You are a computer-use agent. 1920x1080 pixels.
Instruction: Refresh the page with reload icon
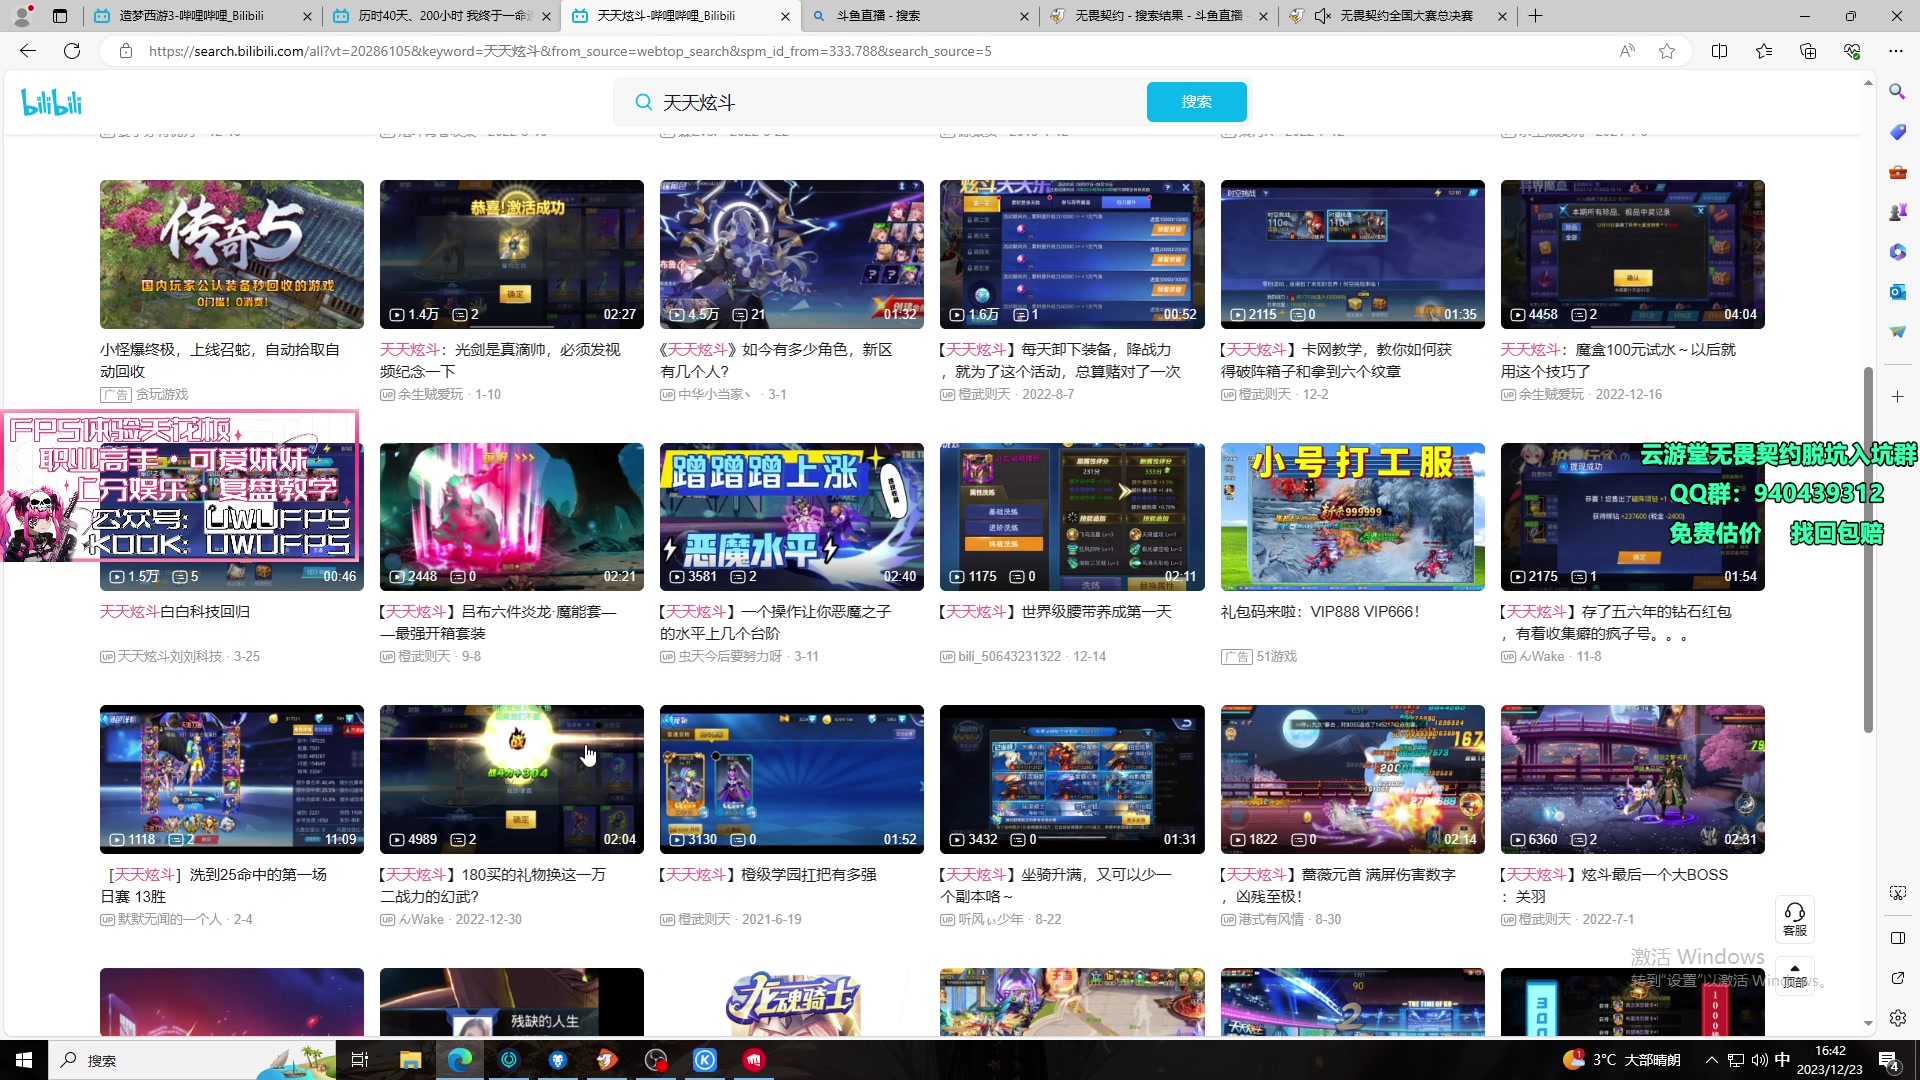pos(72,51)
